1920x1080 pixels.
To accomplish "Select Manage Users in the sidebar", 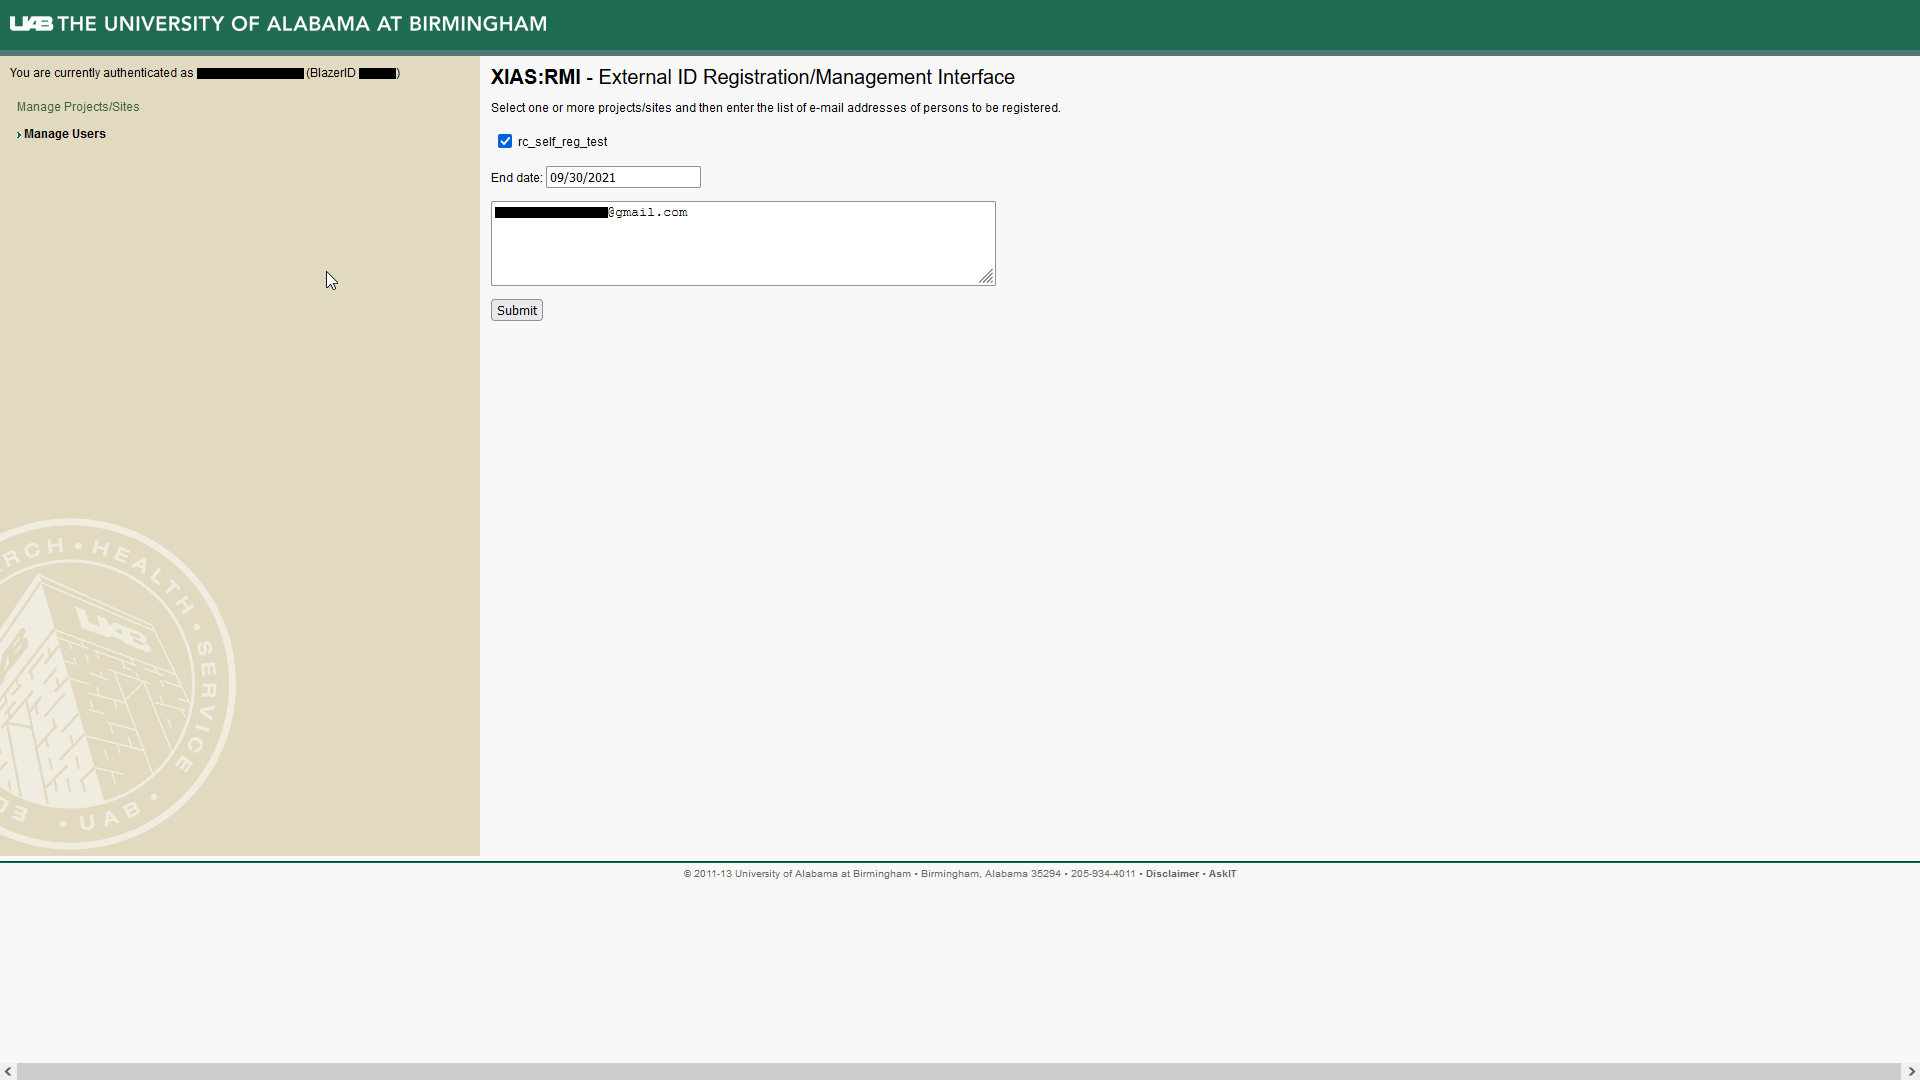I will (65, 134).
